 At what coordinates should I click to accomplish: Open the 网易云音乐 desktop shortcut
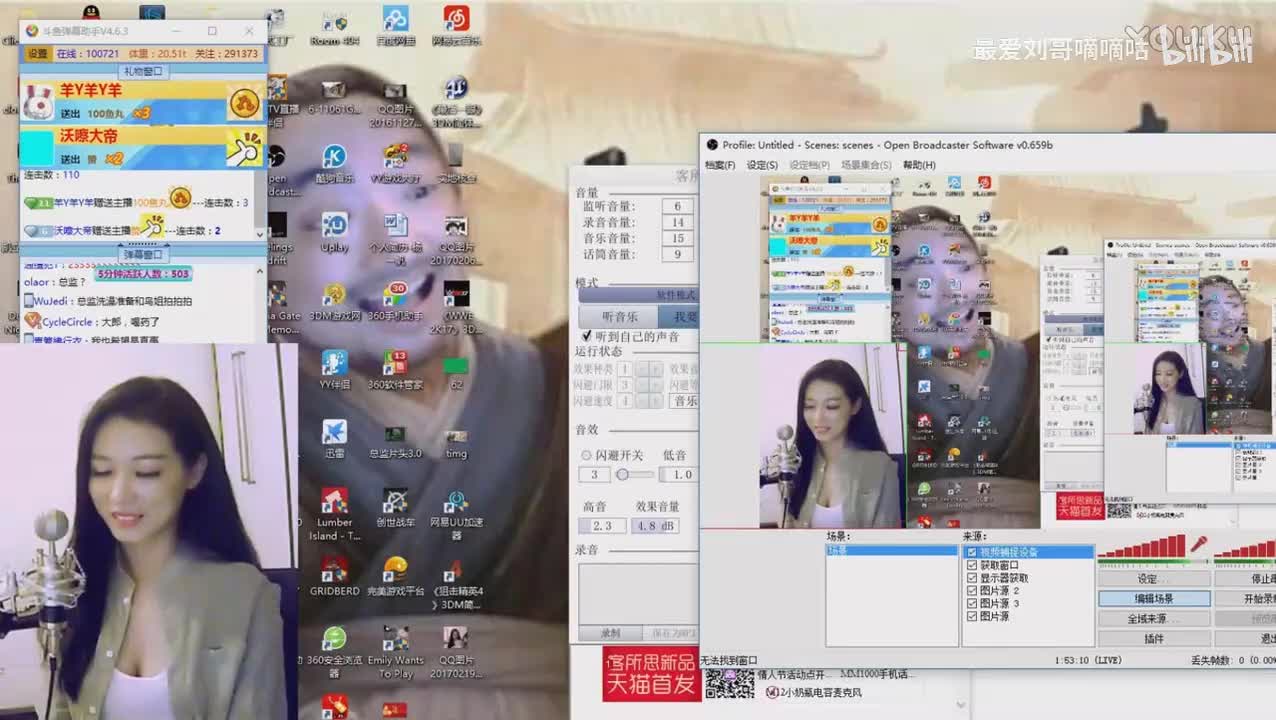(x=457, y=26)
